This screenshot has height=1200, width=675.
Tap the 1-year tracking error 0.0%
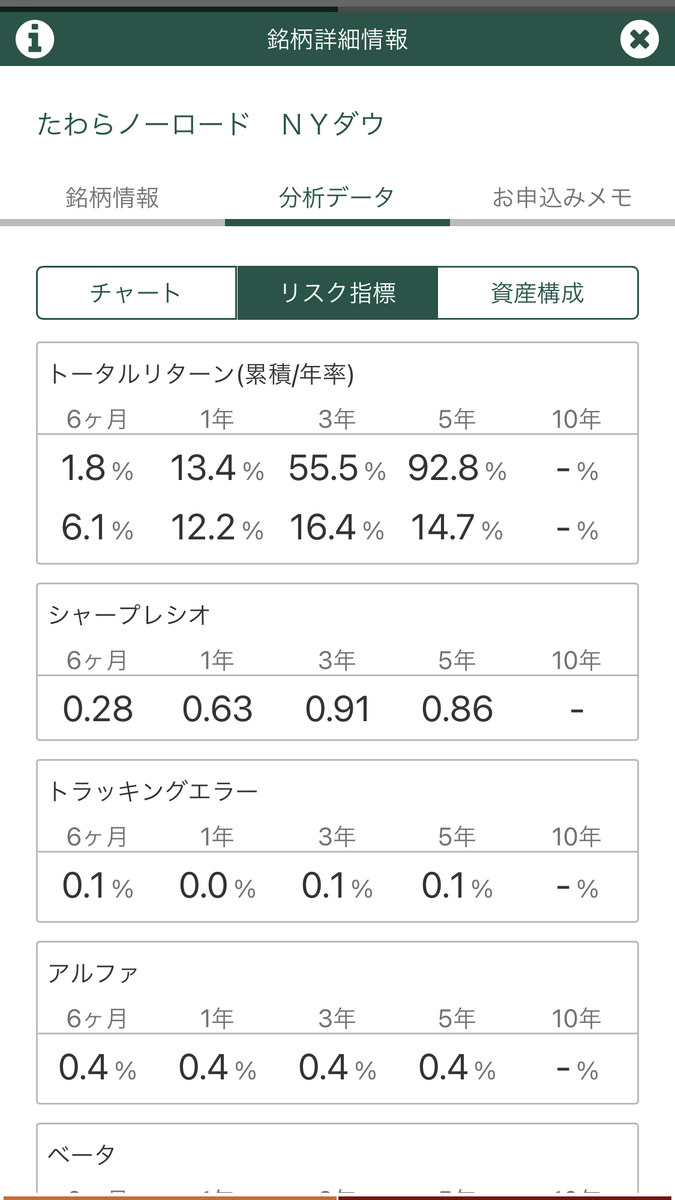click(218, 886)
